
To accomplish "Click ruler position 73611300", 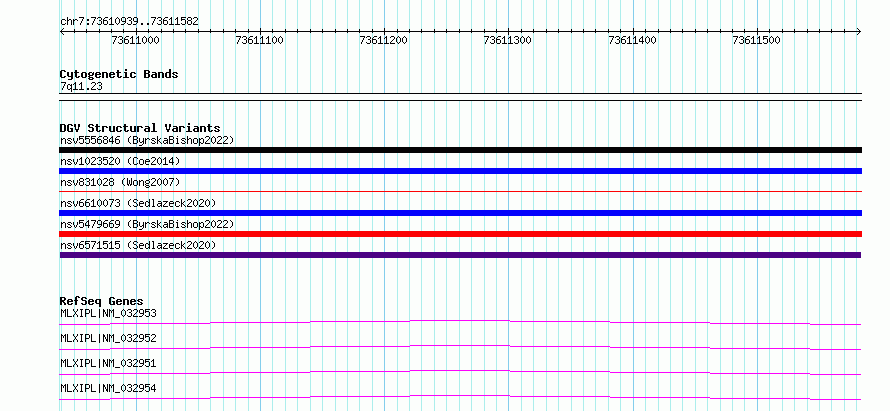I will click(x=508, y=40).
